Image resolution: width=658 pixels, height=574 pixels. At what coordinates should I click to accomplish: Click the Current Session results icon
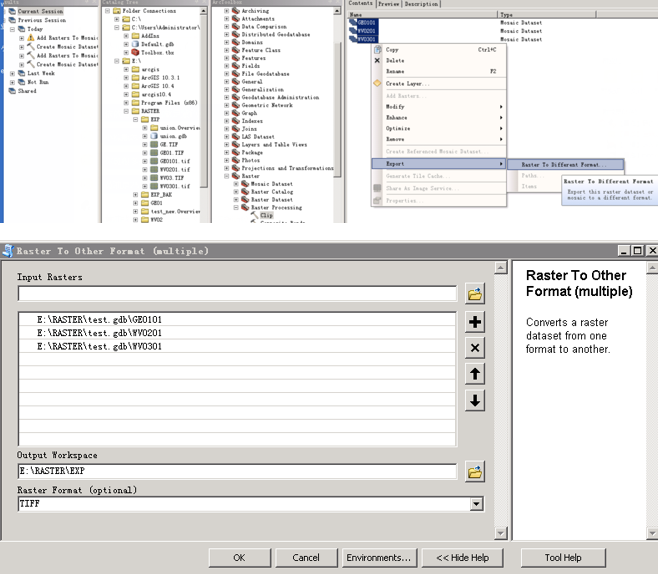tap(12, 11)
